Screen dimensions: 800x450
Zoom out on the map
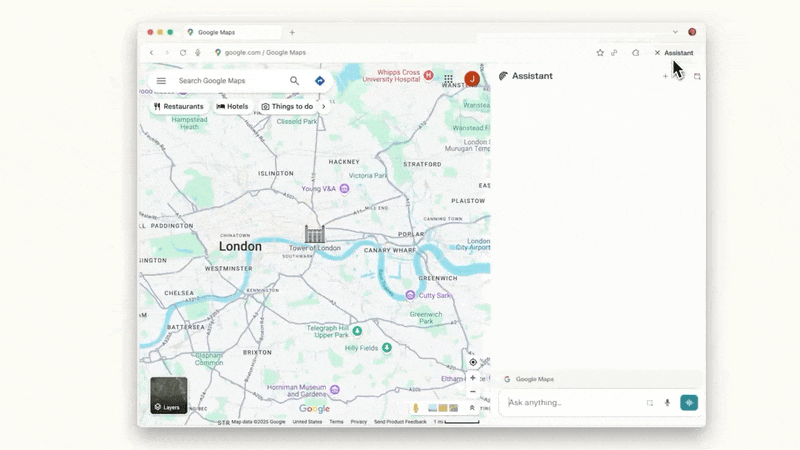click(x=472, y=392)
